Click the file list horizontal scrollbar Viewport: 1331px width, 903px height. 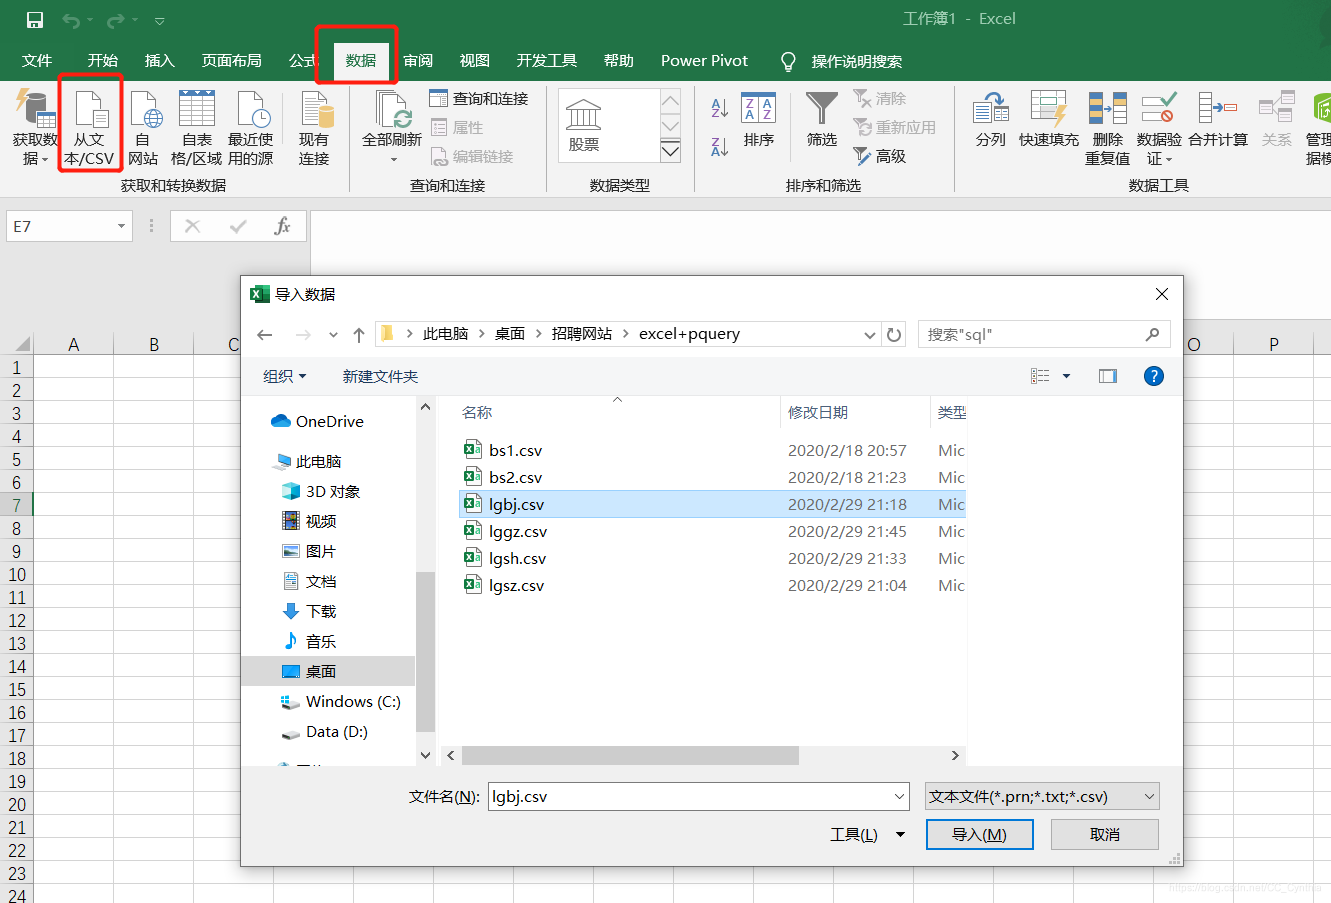(630, 756)
